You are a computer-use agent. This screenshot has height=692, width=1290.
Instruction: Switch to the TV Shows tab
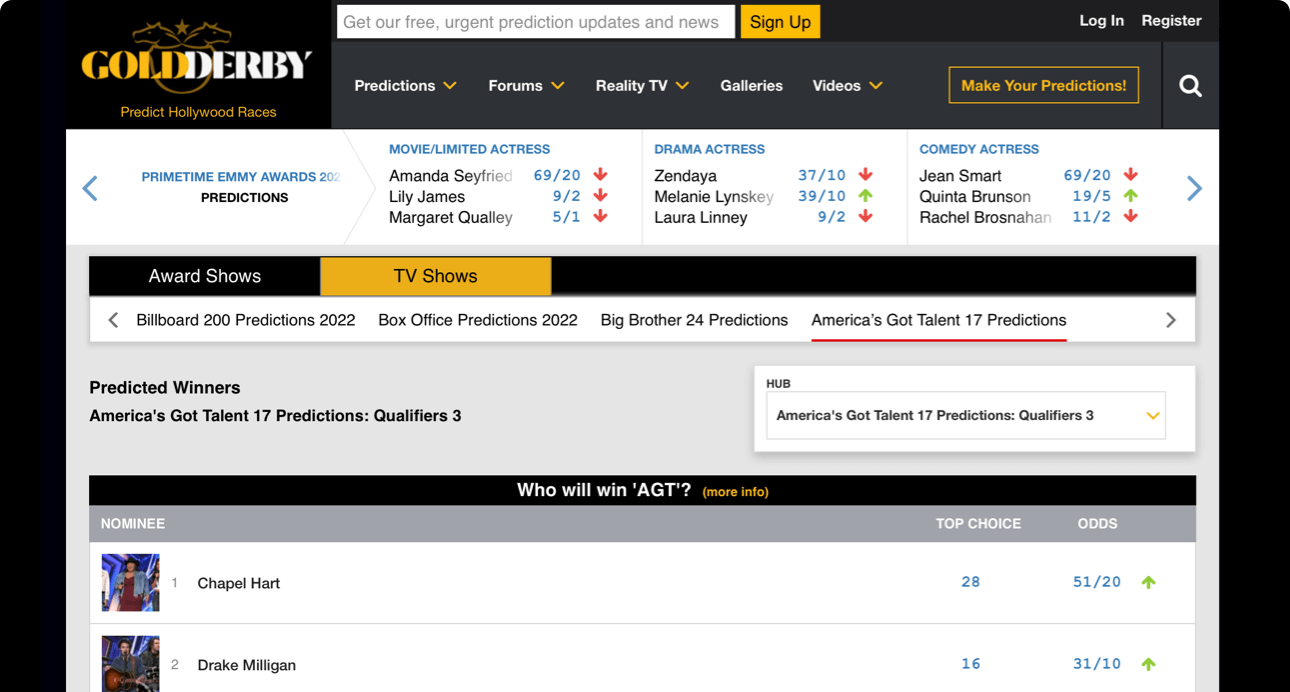(436, 276)
